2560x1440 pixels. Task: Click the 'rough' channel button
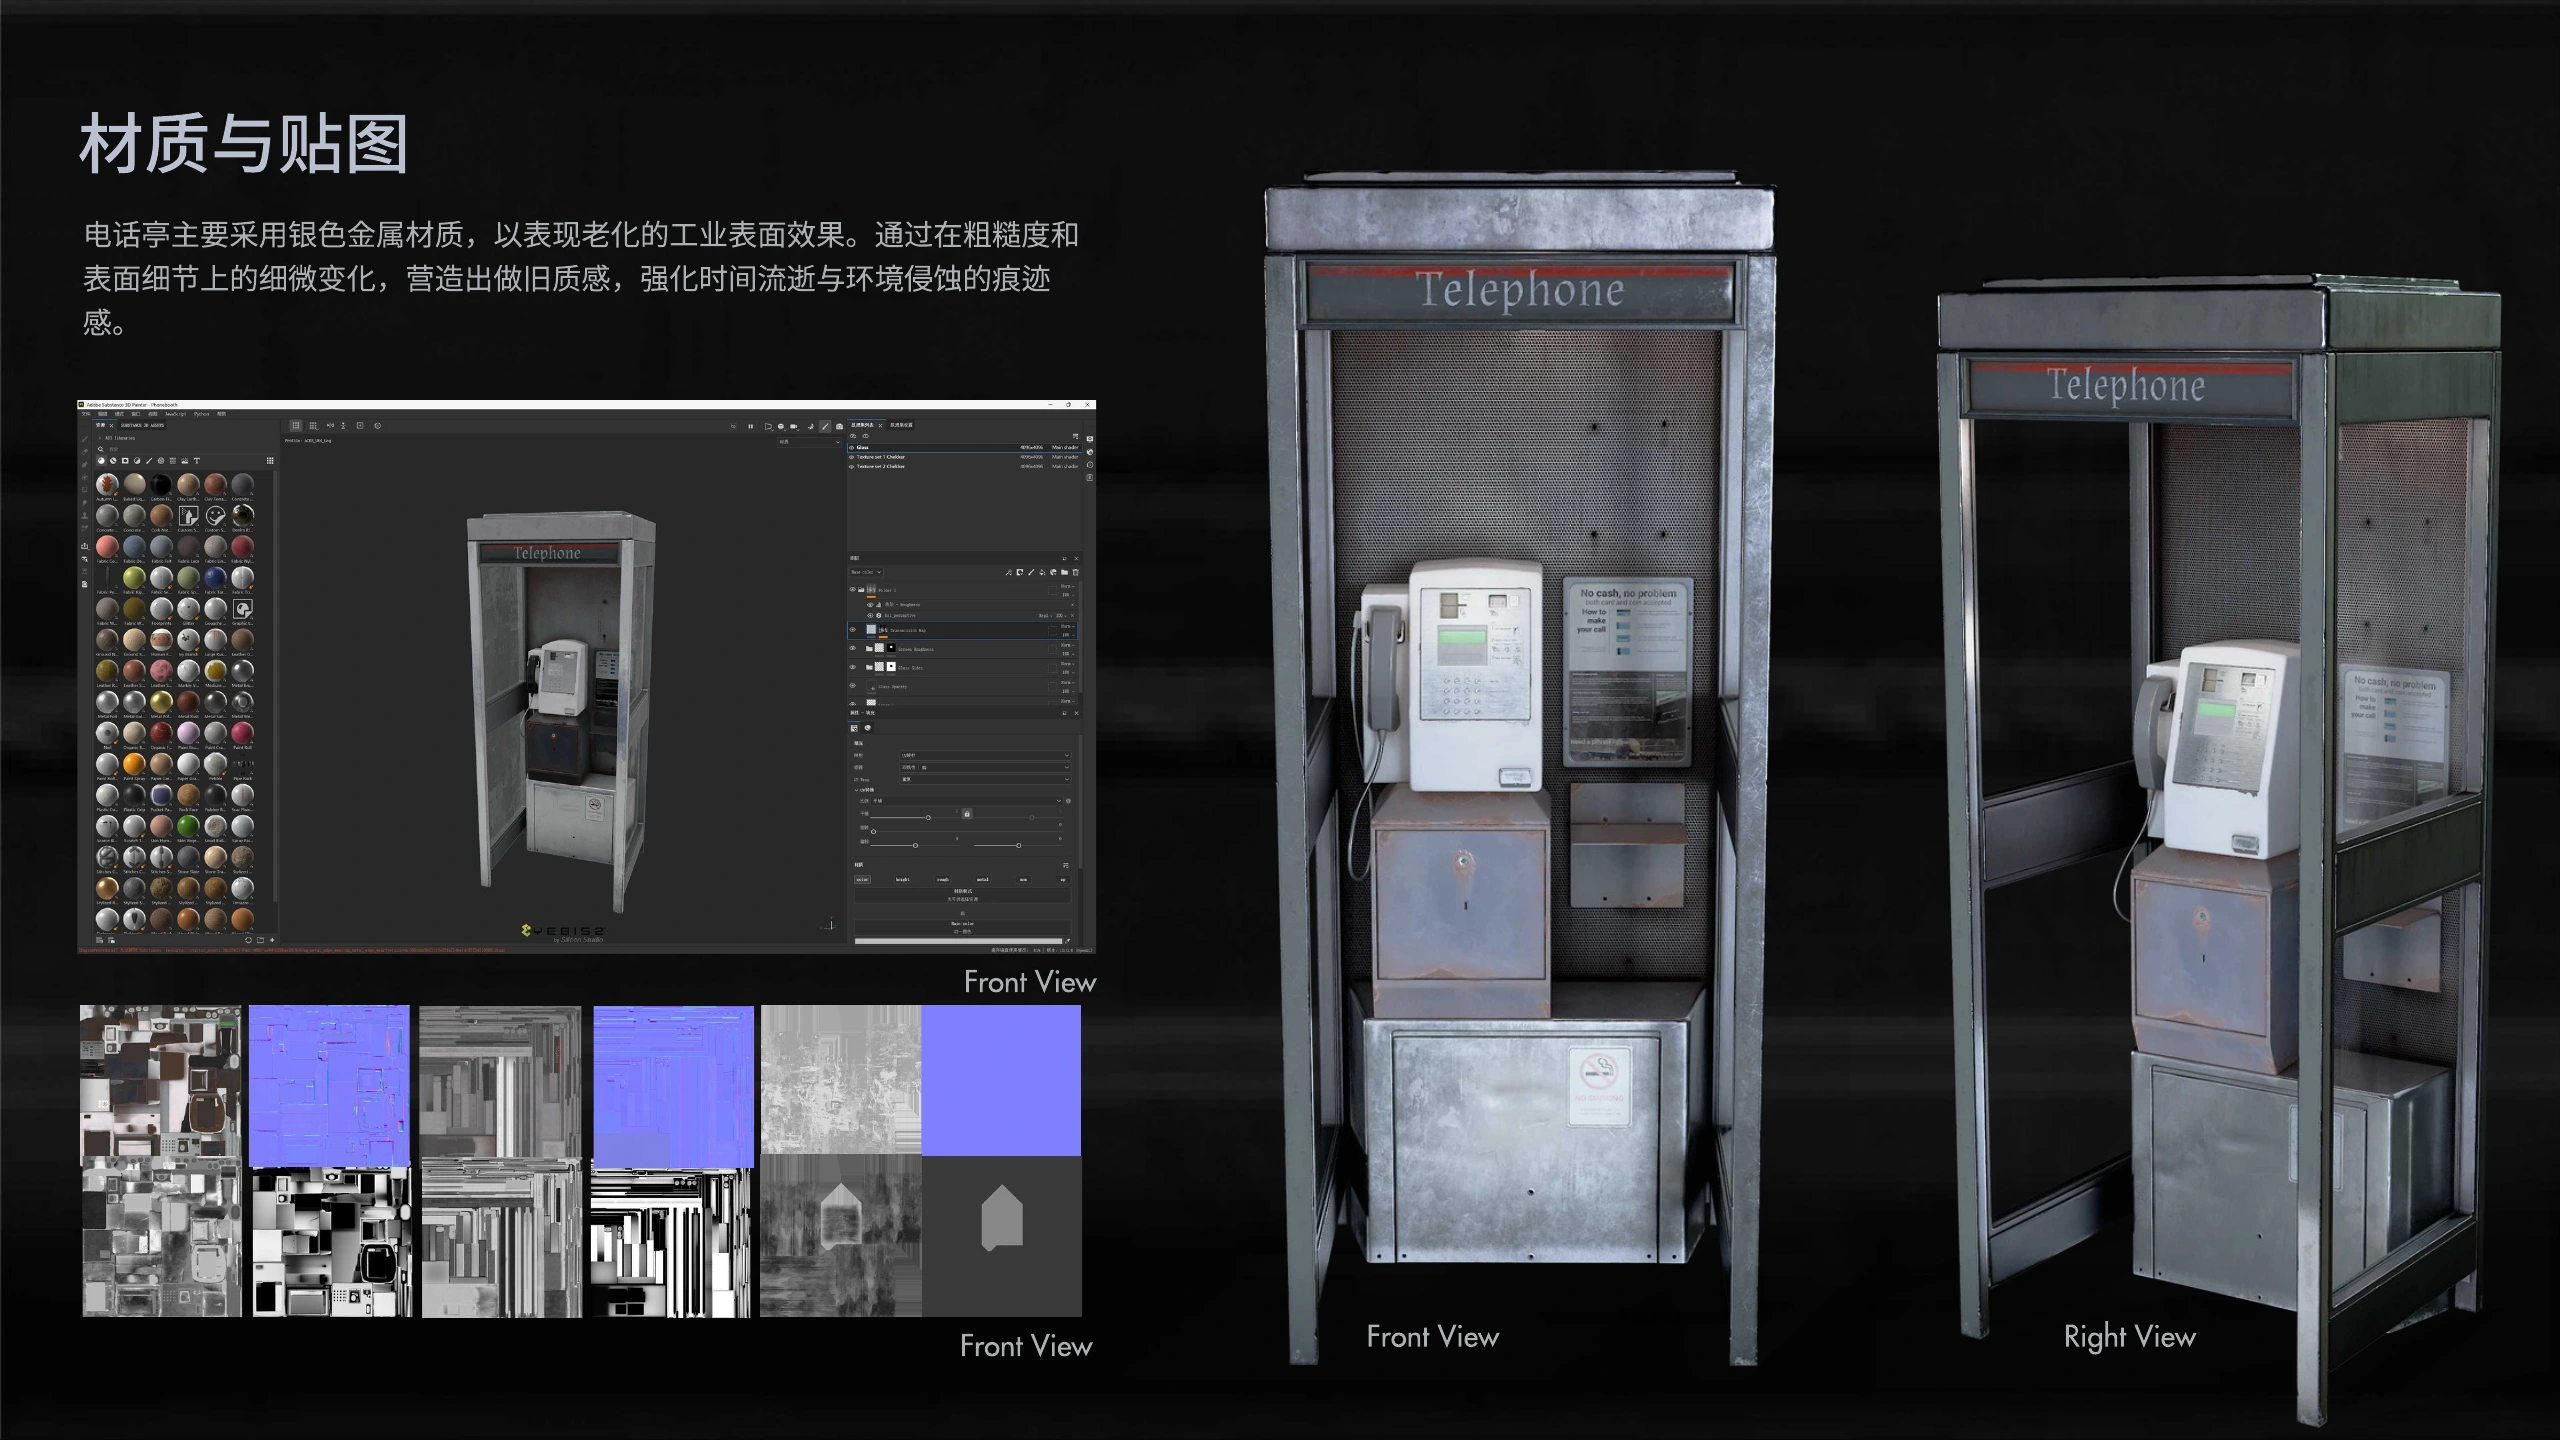(x=943, y=879)
